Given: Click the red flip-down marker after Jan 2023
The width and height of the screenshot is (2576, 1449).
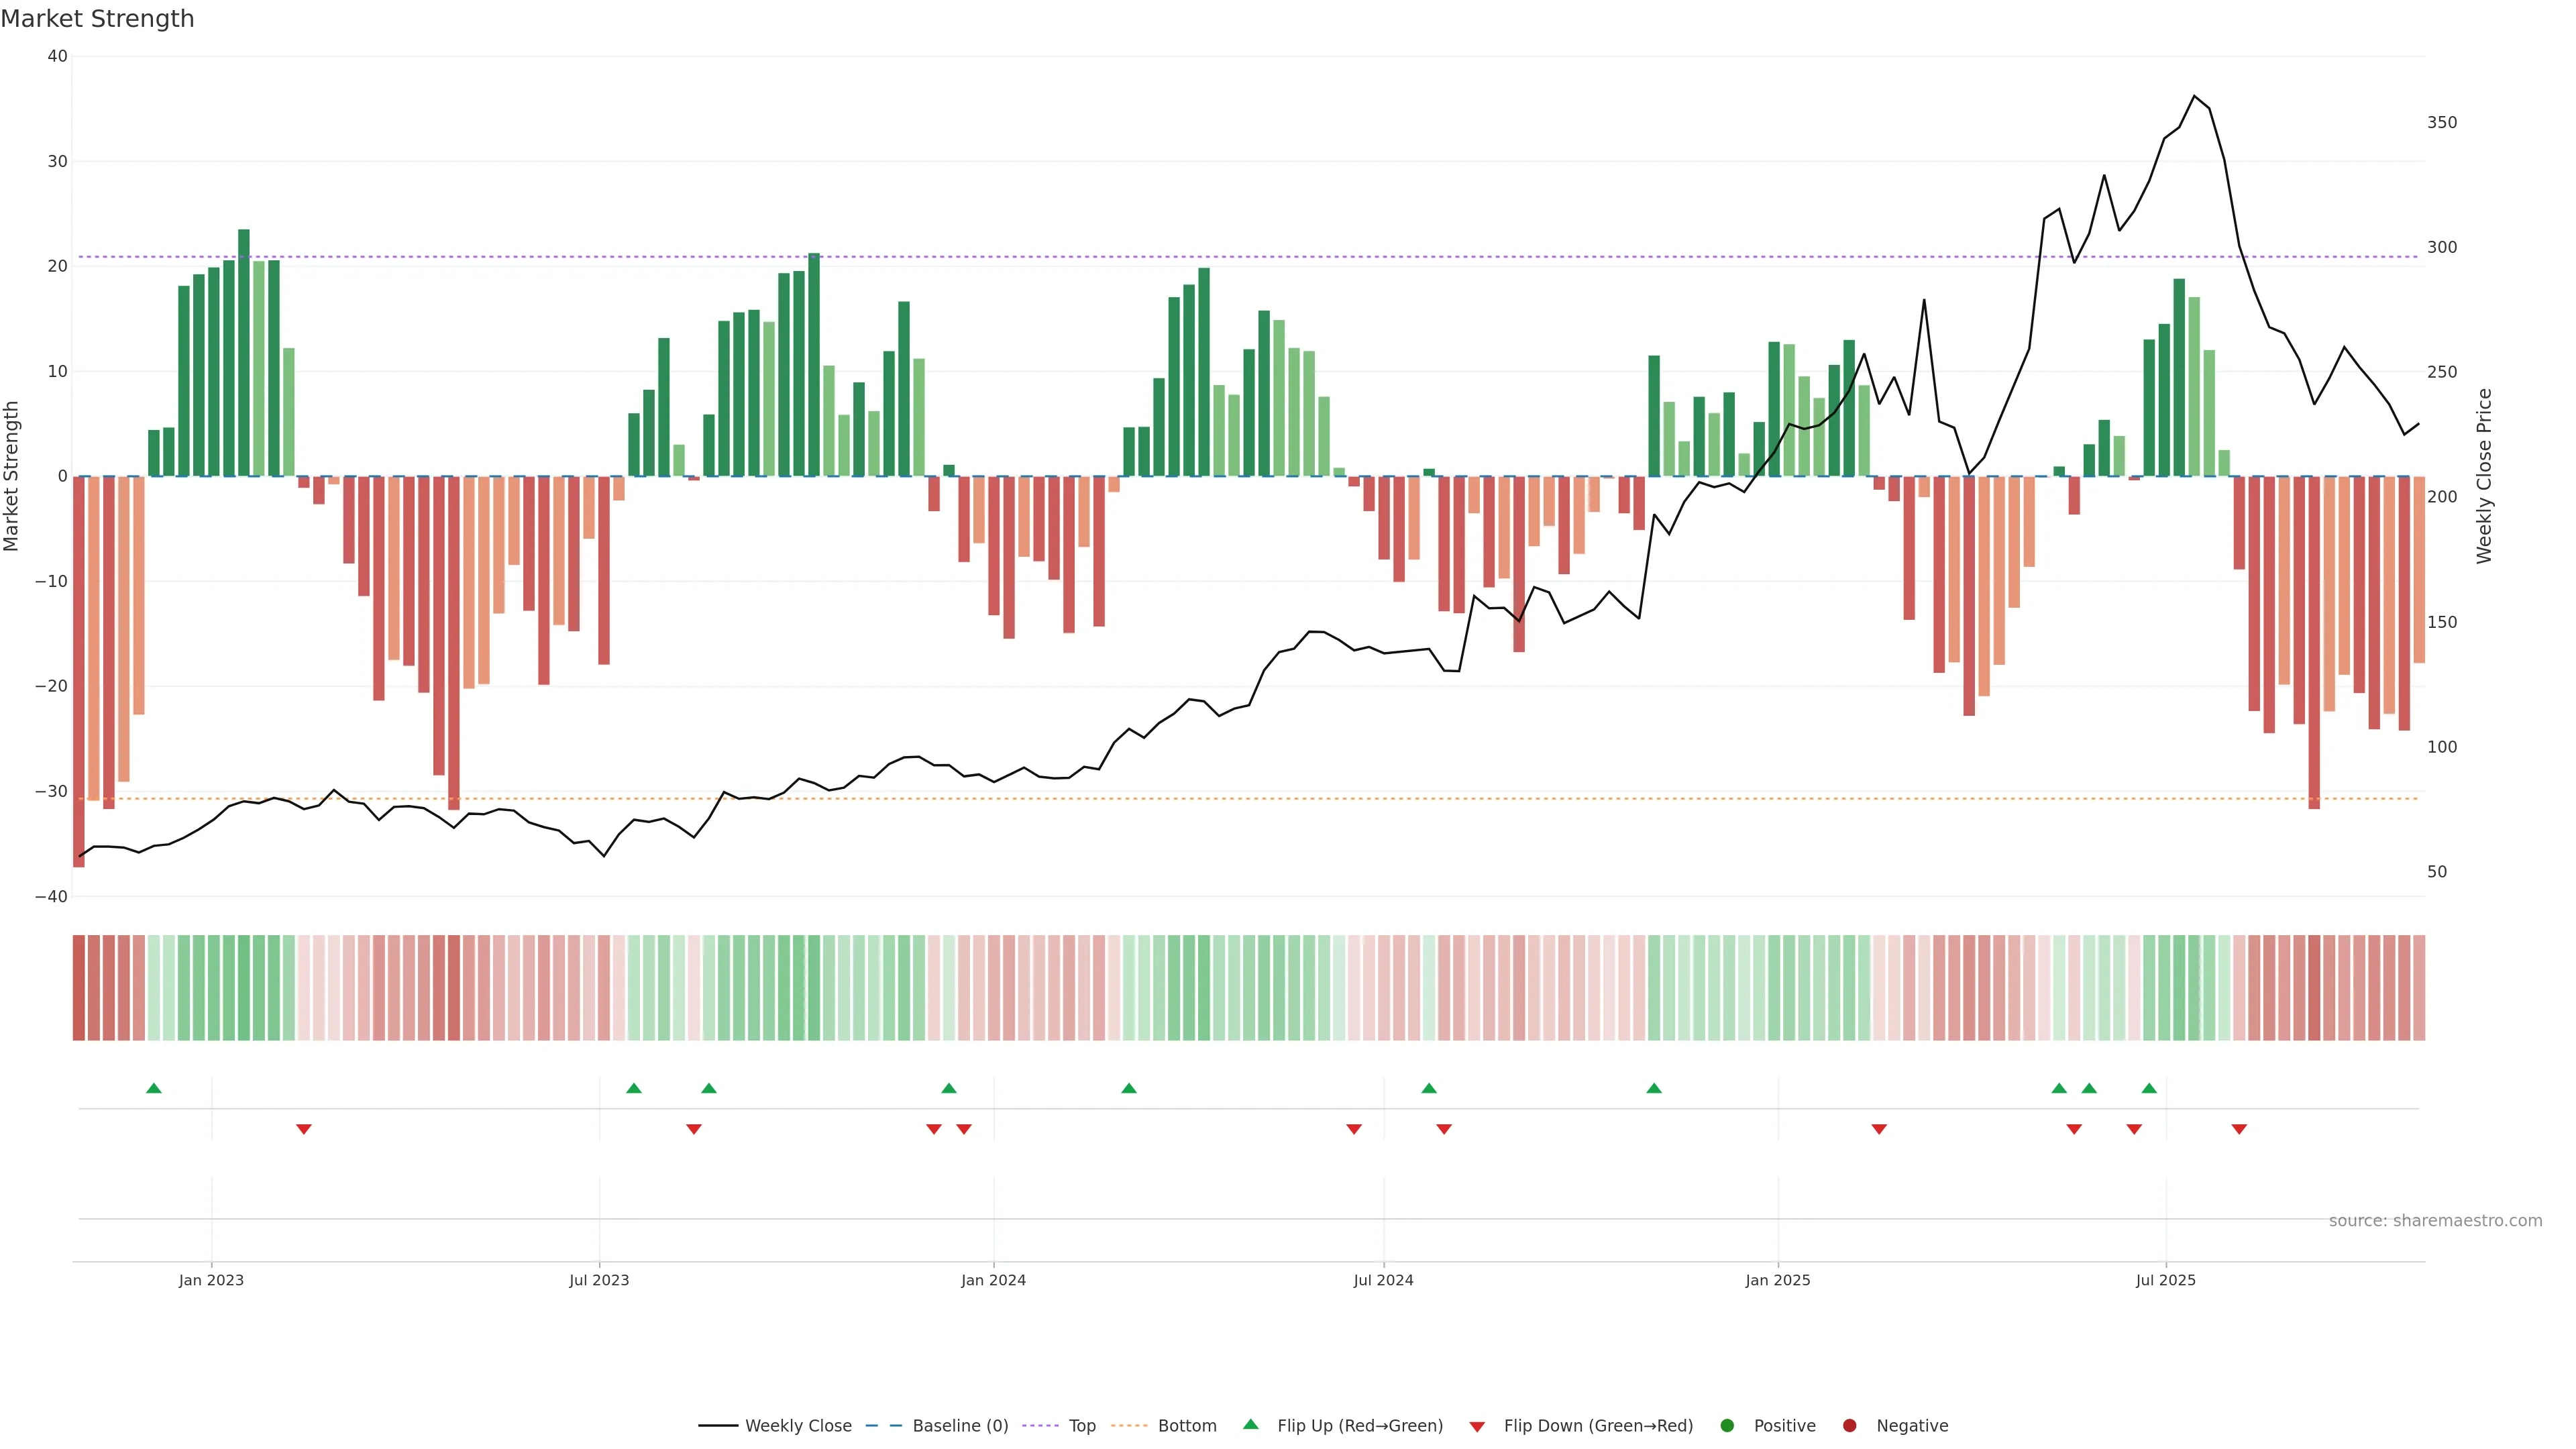Looking at the screenshot, I should (304, 1129).
